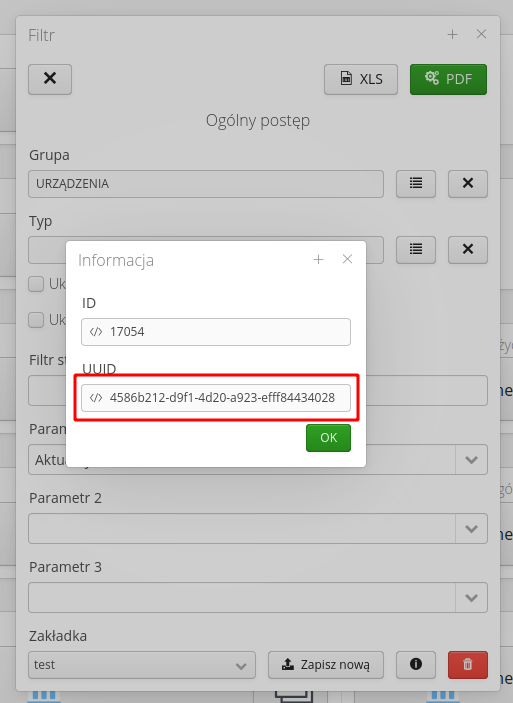This screenshot has height=703, width=513.
Task: Click the Zapisz nową button
Action: pyautogui.click(x=326, y=665)
